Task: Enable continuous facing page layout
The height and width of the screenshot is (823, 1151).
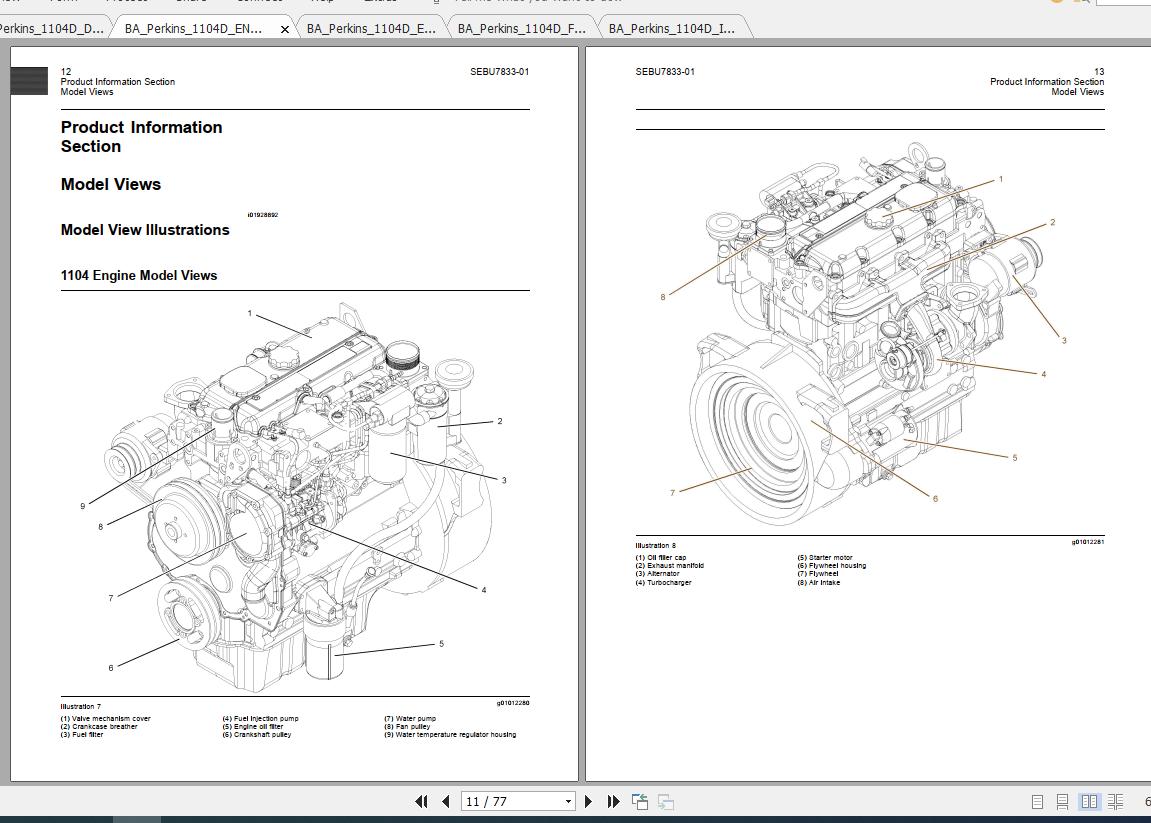Action: tap(1114, 801)
